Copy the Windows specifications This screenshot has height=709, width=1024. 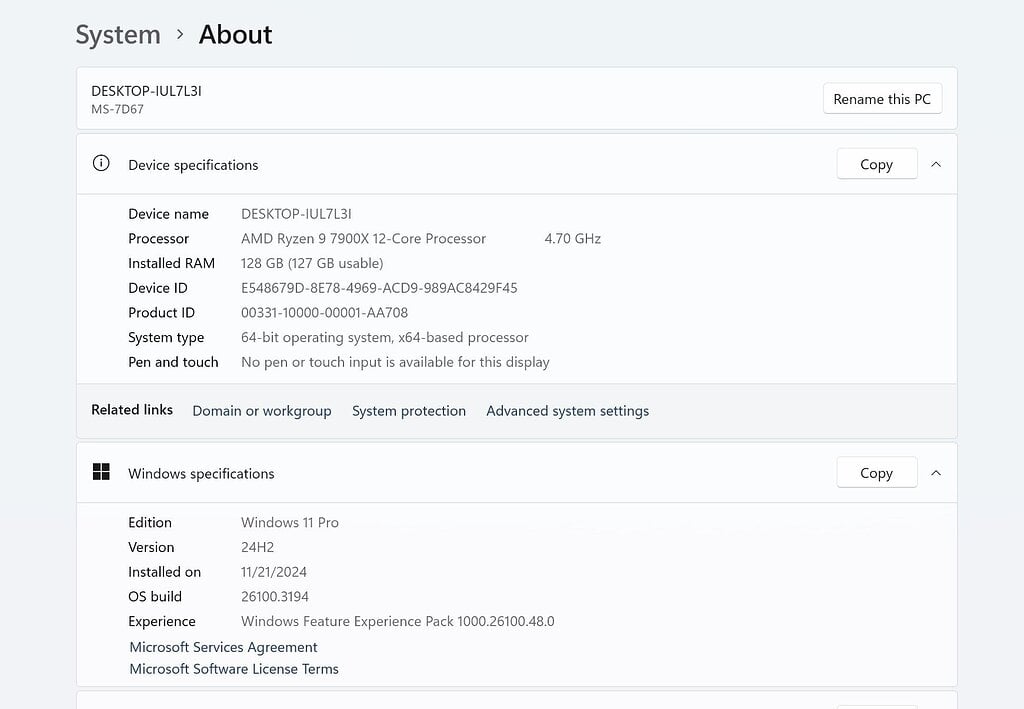pyautogui.click(x=876, y=473)
